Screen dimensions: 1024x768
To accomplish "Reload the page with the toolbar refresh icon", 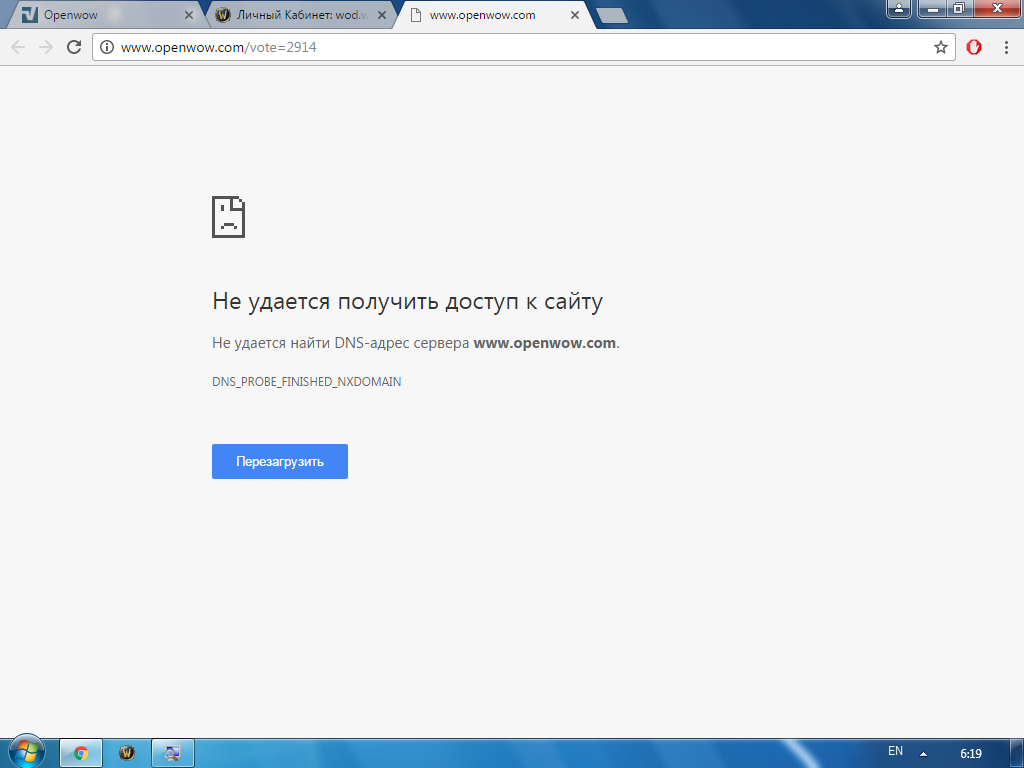I will coord(73,47).
